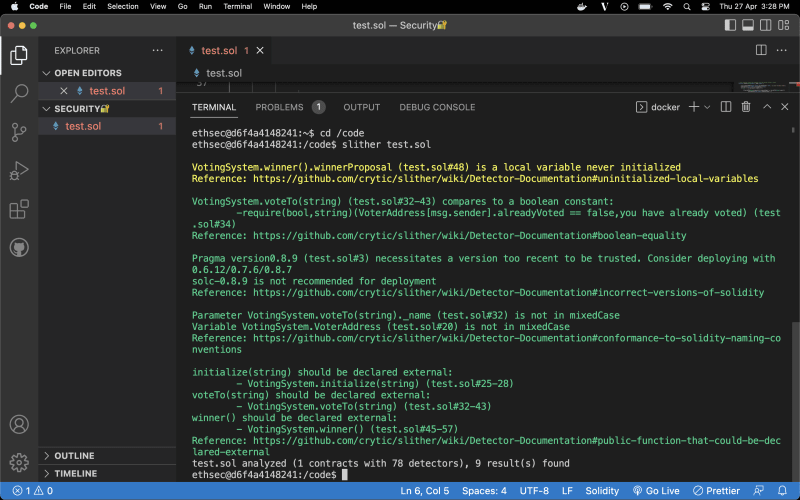Open feedback icon in status bar
The width and height of the screenshot is (800, 500).
[x=759, y=491]
